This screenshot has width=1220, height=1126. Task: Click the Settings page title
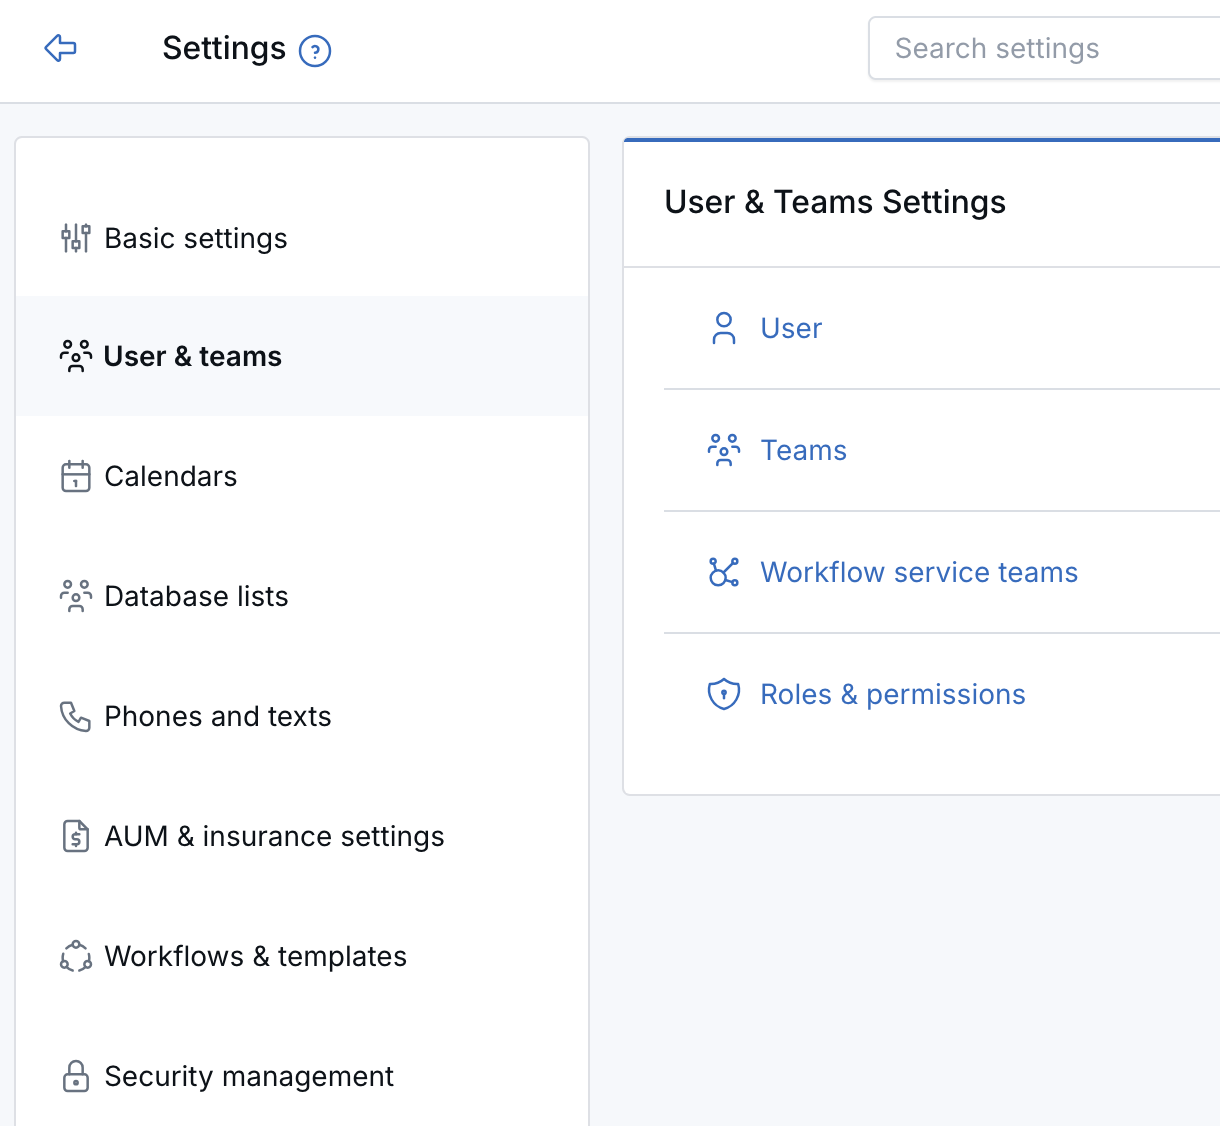click(224, 48)
